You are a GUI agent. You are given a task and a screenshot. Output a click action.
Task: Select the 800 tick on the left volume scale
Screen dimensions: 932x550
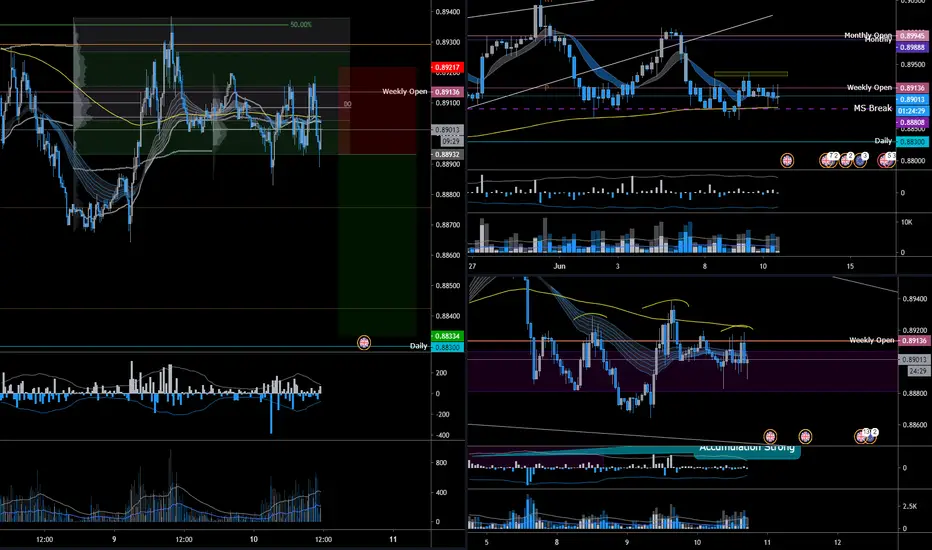coord(442,463)
